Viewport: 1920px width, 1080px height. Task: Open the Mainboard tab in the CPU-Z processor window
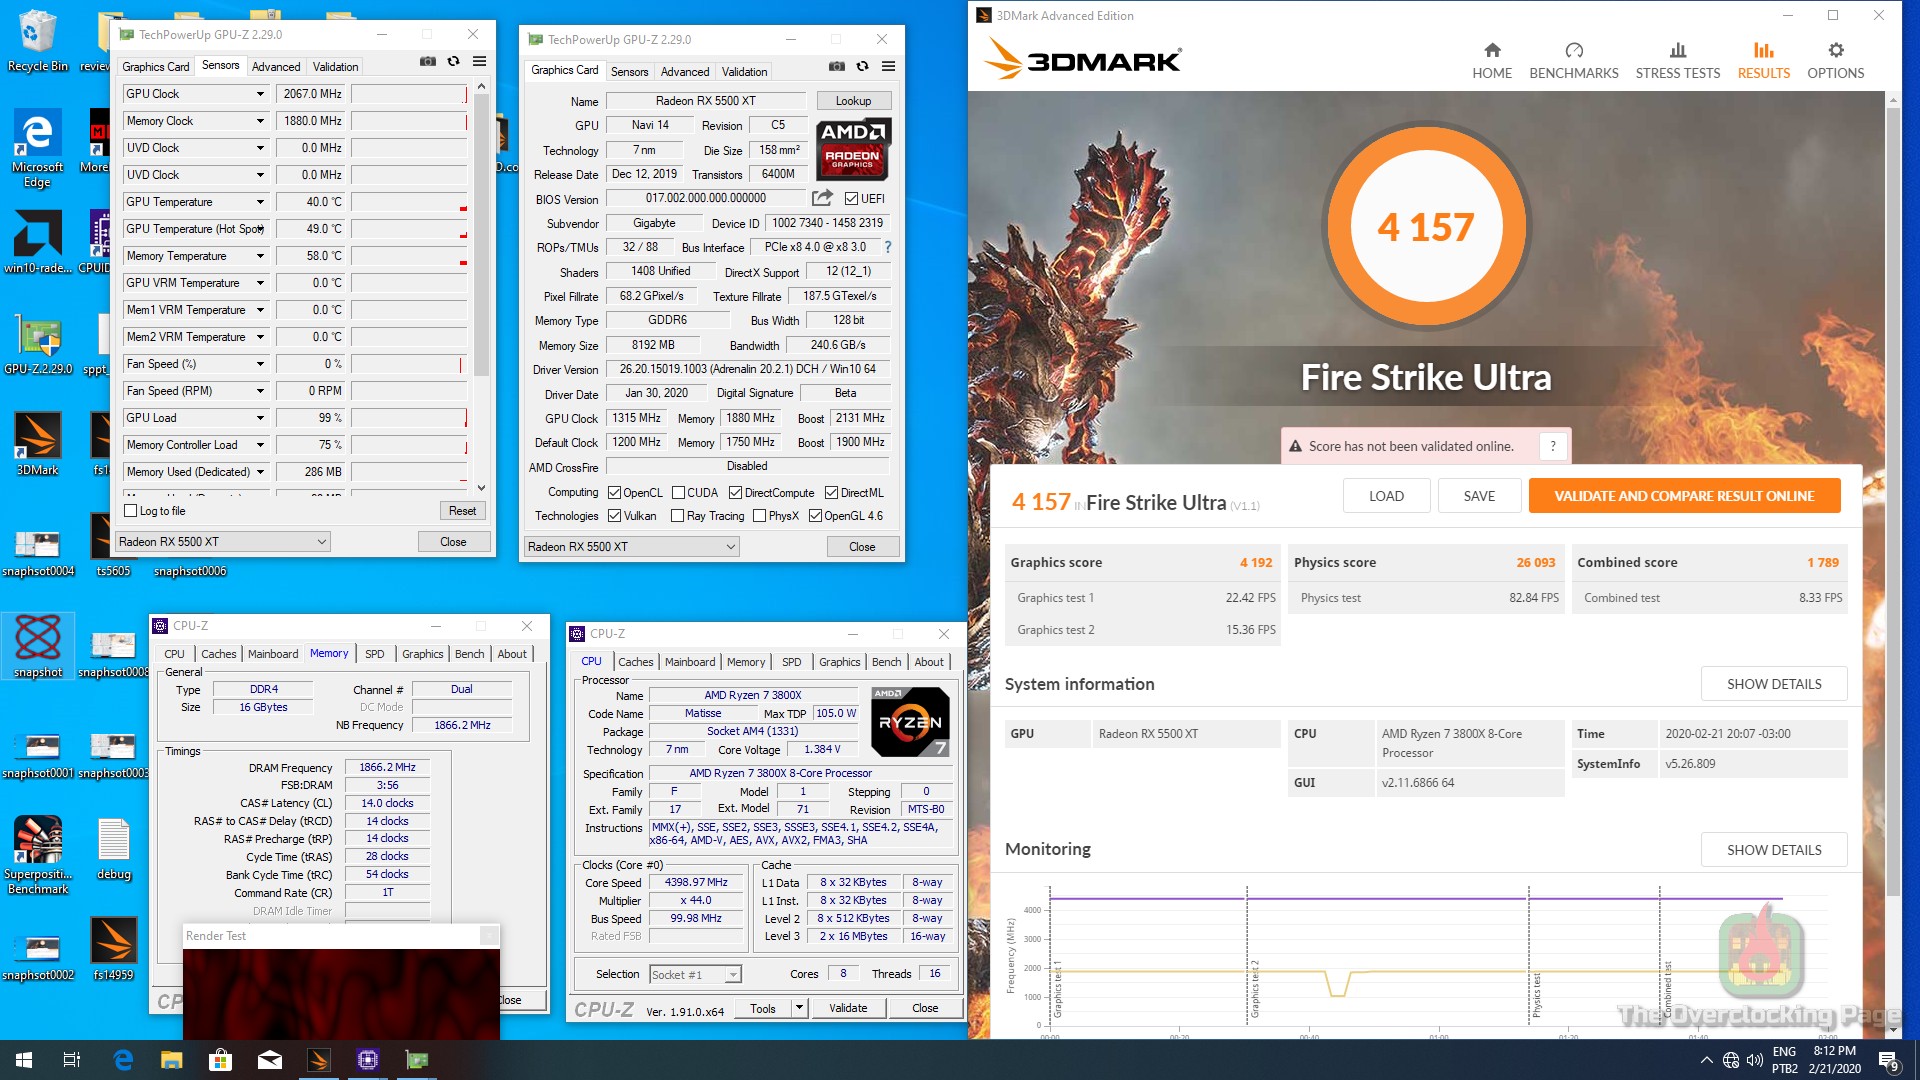click(x=689, y=662)
